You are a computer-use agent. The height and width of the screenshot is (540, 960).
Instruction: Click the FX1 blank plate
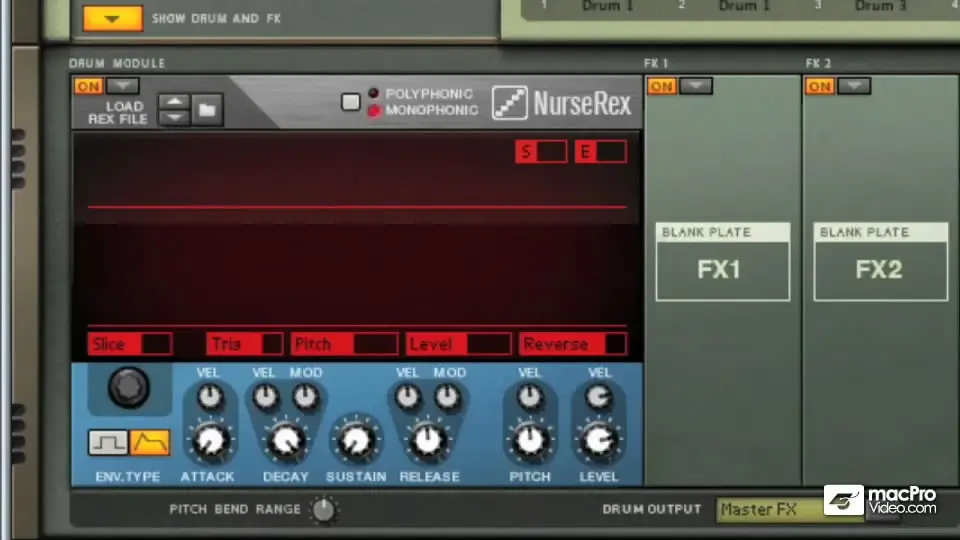point(723,261)
